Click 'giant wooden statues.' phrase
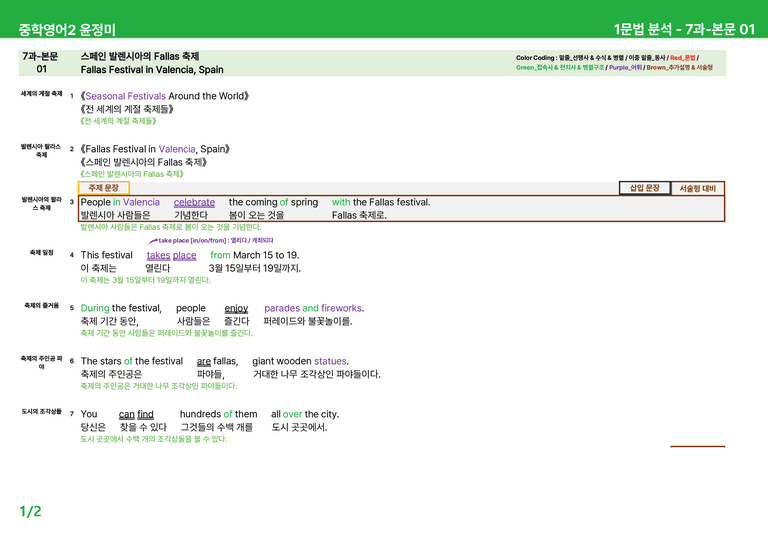Viewport: 768px width, 543px height. pyautogui.click(x=300, y=361)
